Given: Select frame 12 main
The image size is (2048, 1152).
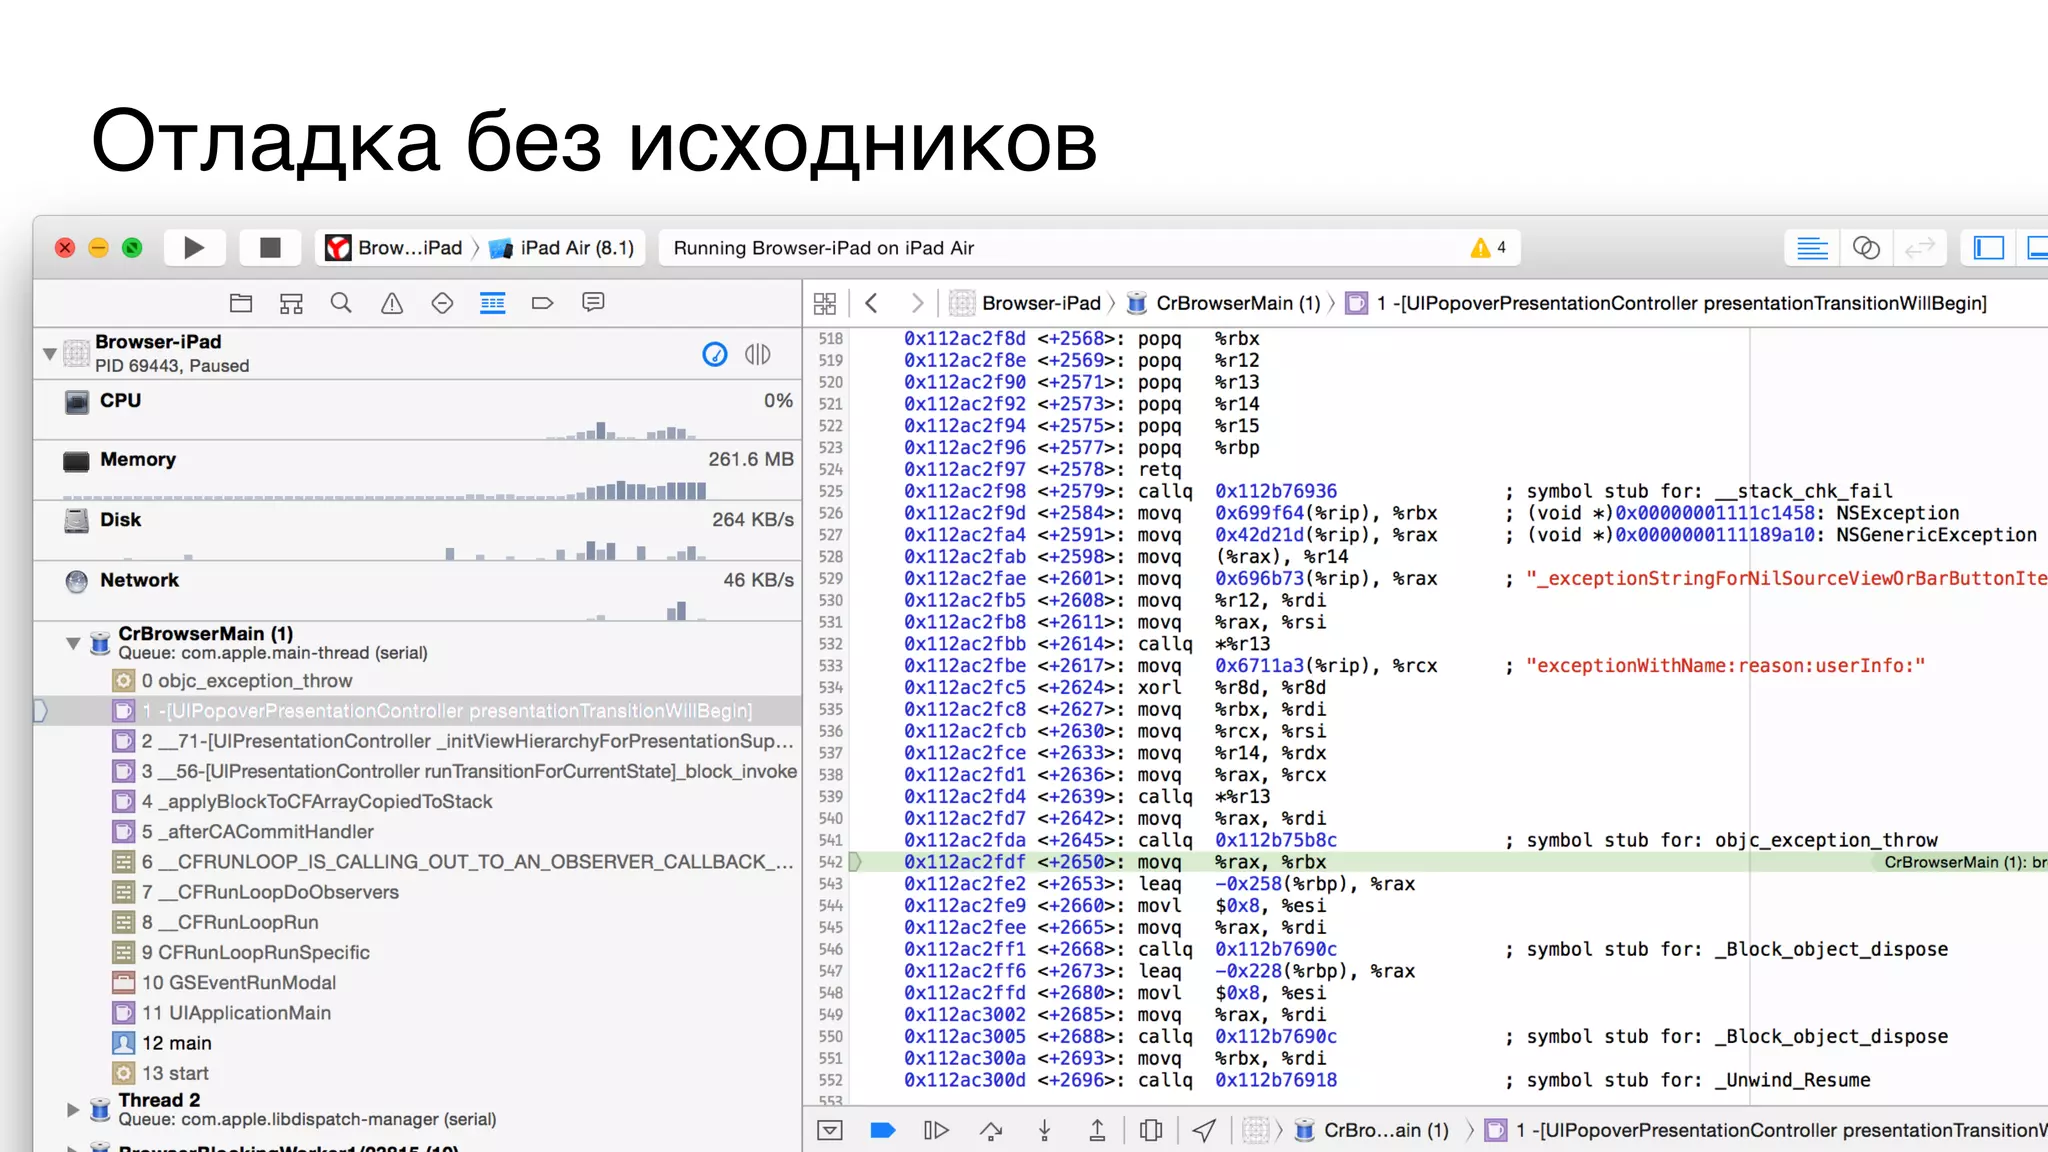Looking at the screenshot, I should click(417, 1043).
